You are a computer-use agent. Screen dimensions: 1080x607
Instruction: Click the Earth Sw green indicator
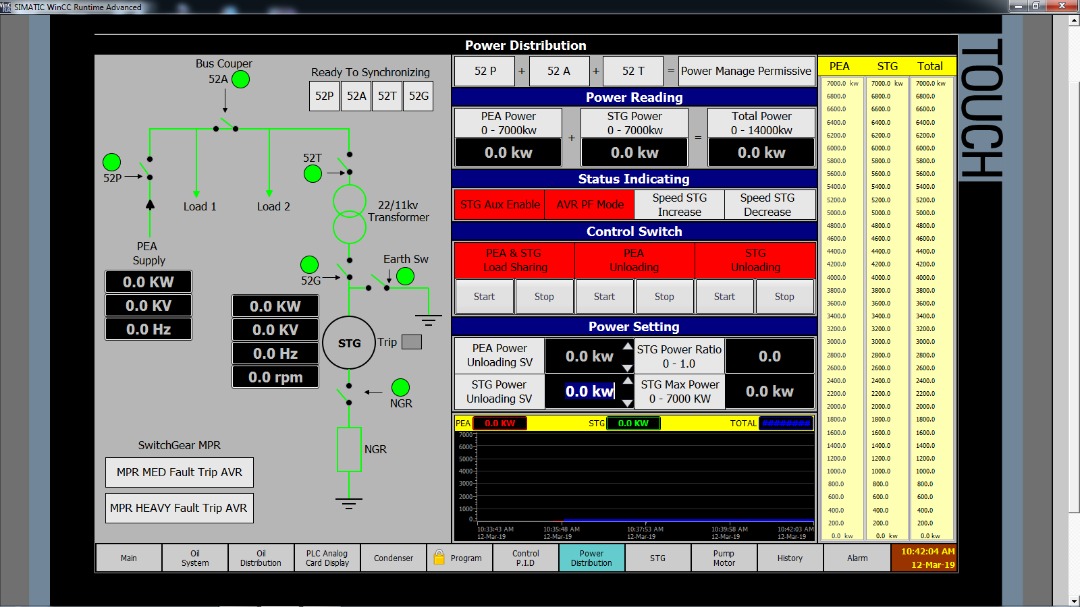(x=405, y=276)
